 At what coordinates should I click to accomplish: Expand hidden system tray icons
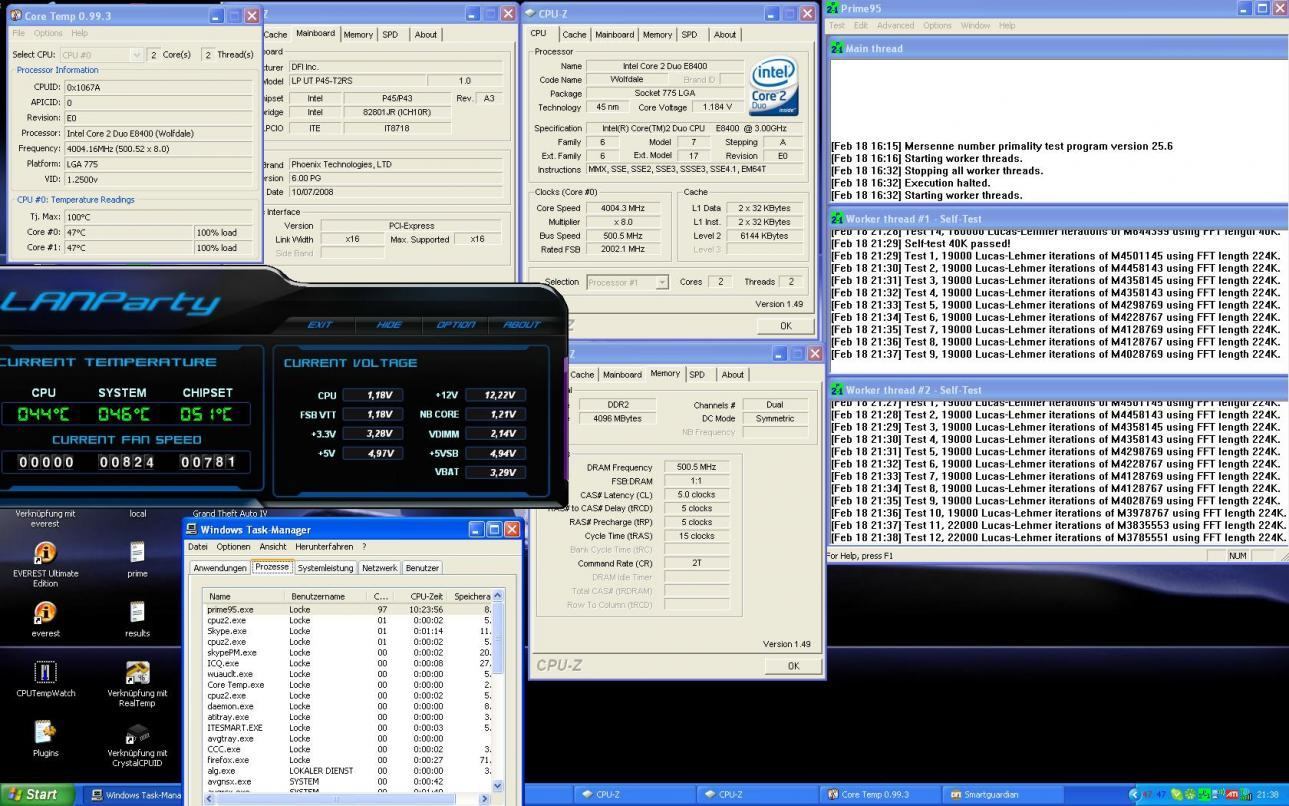(x=1134, y=795)
